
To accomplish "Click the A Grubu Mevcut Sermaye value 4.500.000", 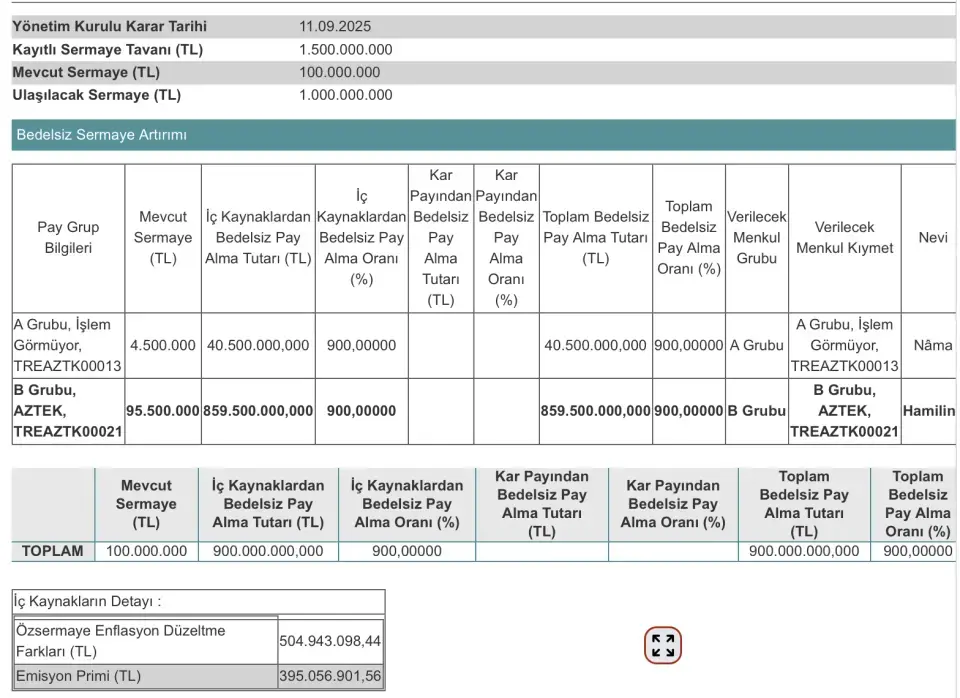I will [x=163, y=345].
